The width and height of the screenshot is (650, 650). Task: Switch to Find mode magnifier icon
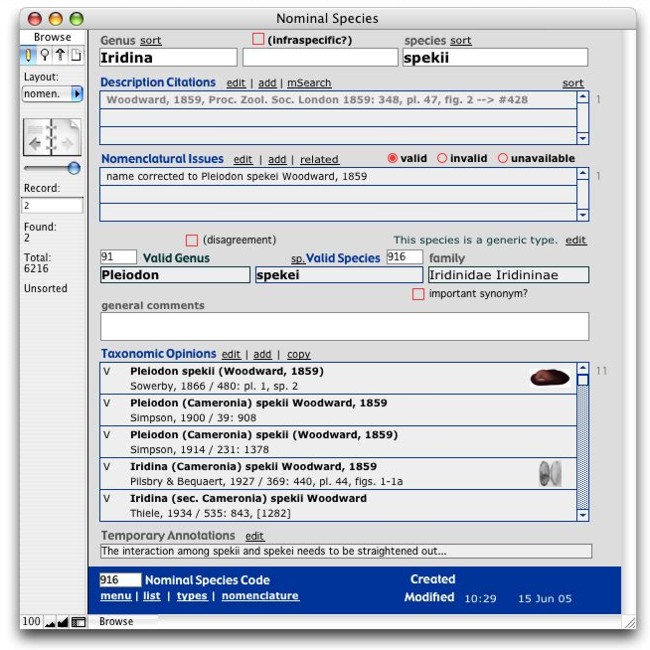click(x=44, y=56)
